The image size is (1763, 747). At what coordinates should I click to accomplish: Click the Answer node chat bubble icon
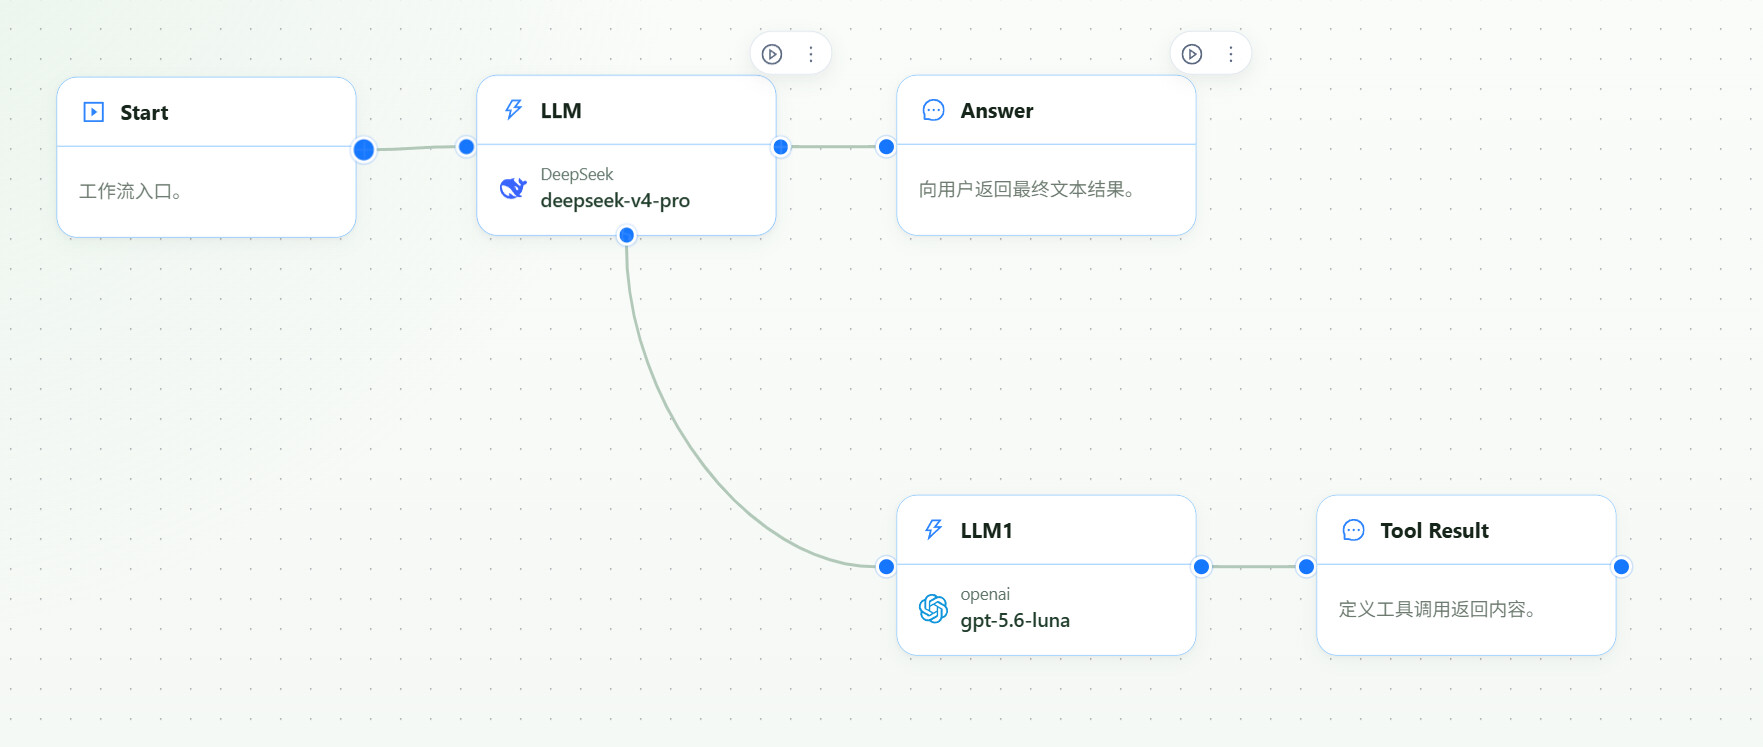tap(933, 110)
